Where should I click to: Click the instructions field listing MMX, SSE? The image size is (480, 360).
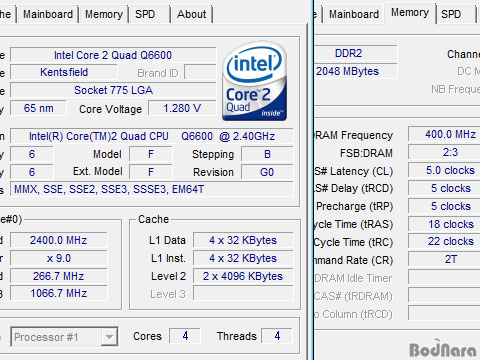coord(152,190)
